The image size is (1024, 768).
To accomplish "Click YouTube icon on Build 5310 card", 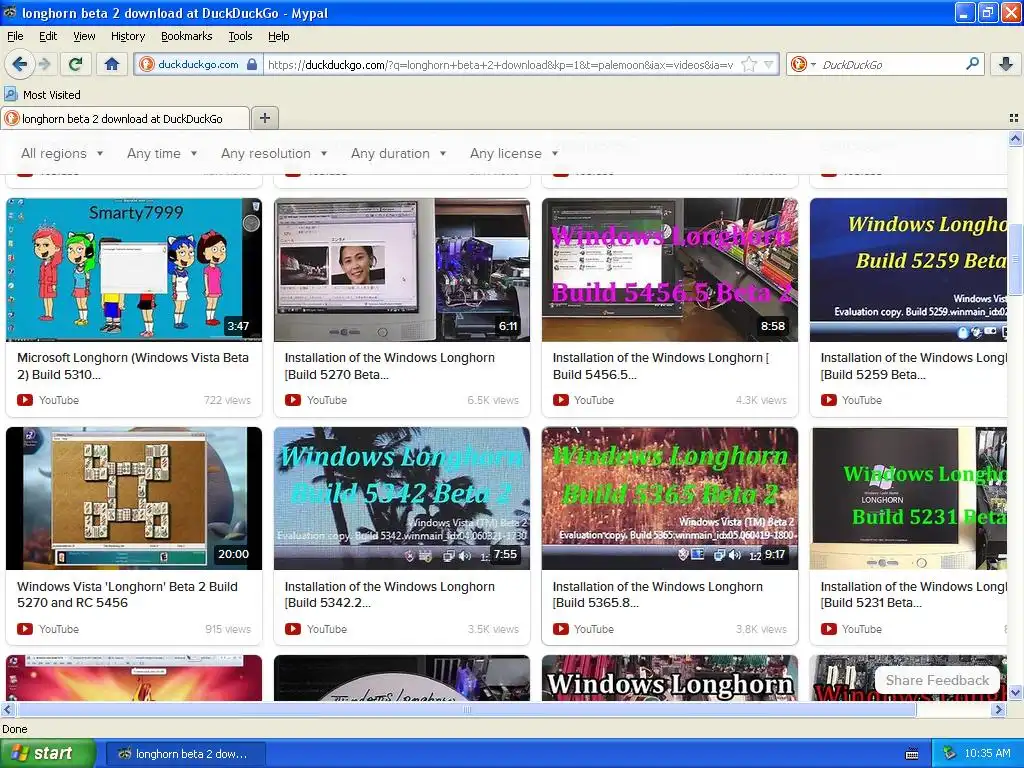I will click(25, 400).
